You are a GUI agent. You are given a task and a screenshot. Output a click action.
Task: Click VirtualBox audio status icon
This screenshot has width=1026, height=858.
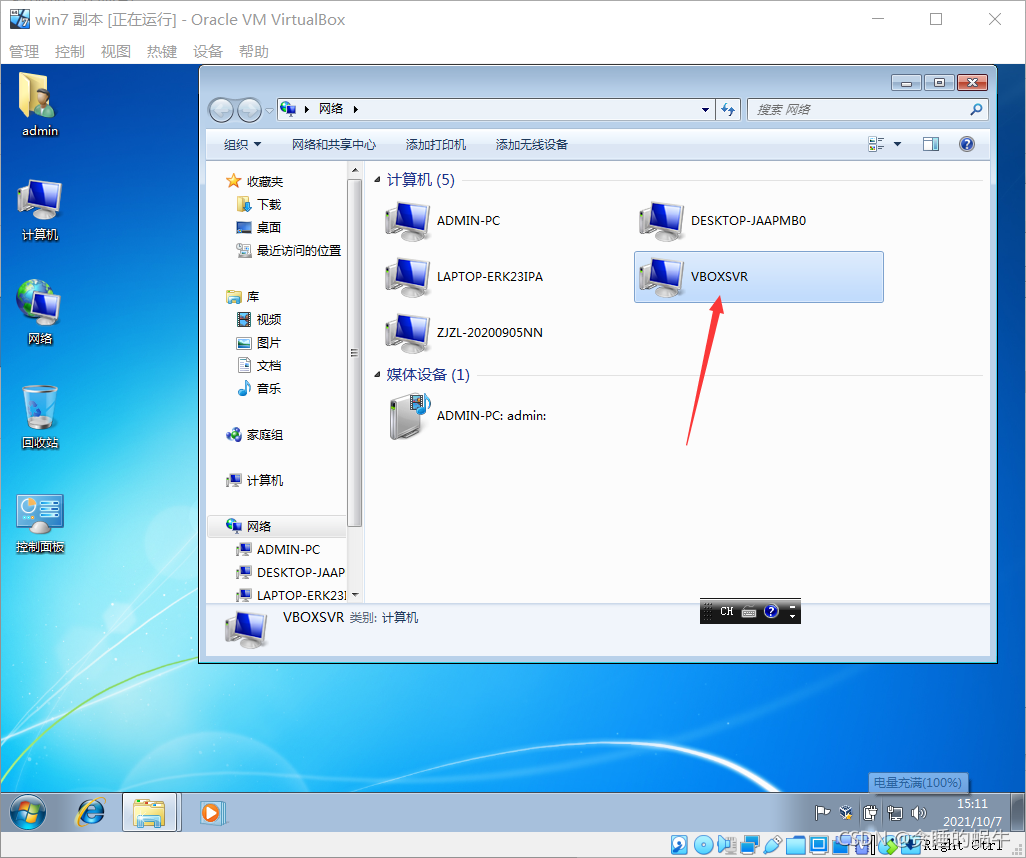pyautogui.click(x=726, y=845)
